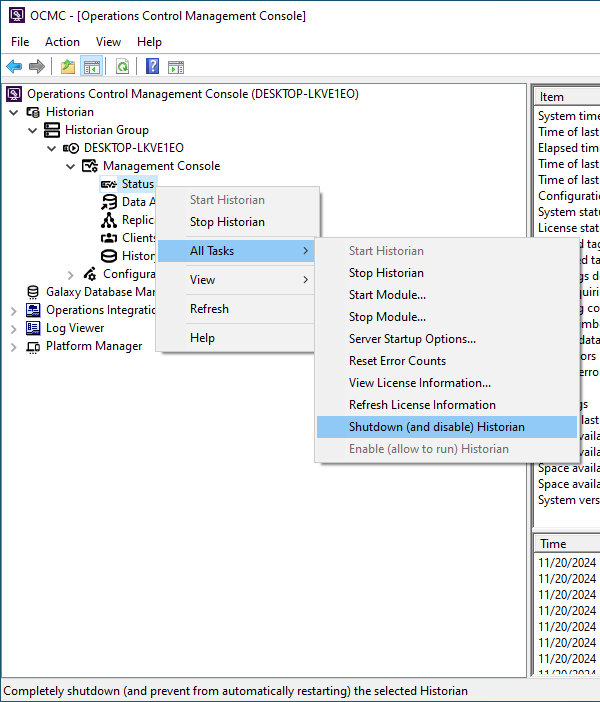Click the Status node icon
This screenshot has width=600, height=702.
(108, 184)
